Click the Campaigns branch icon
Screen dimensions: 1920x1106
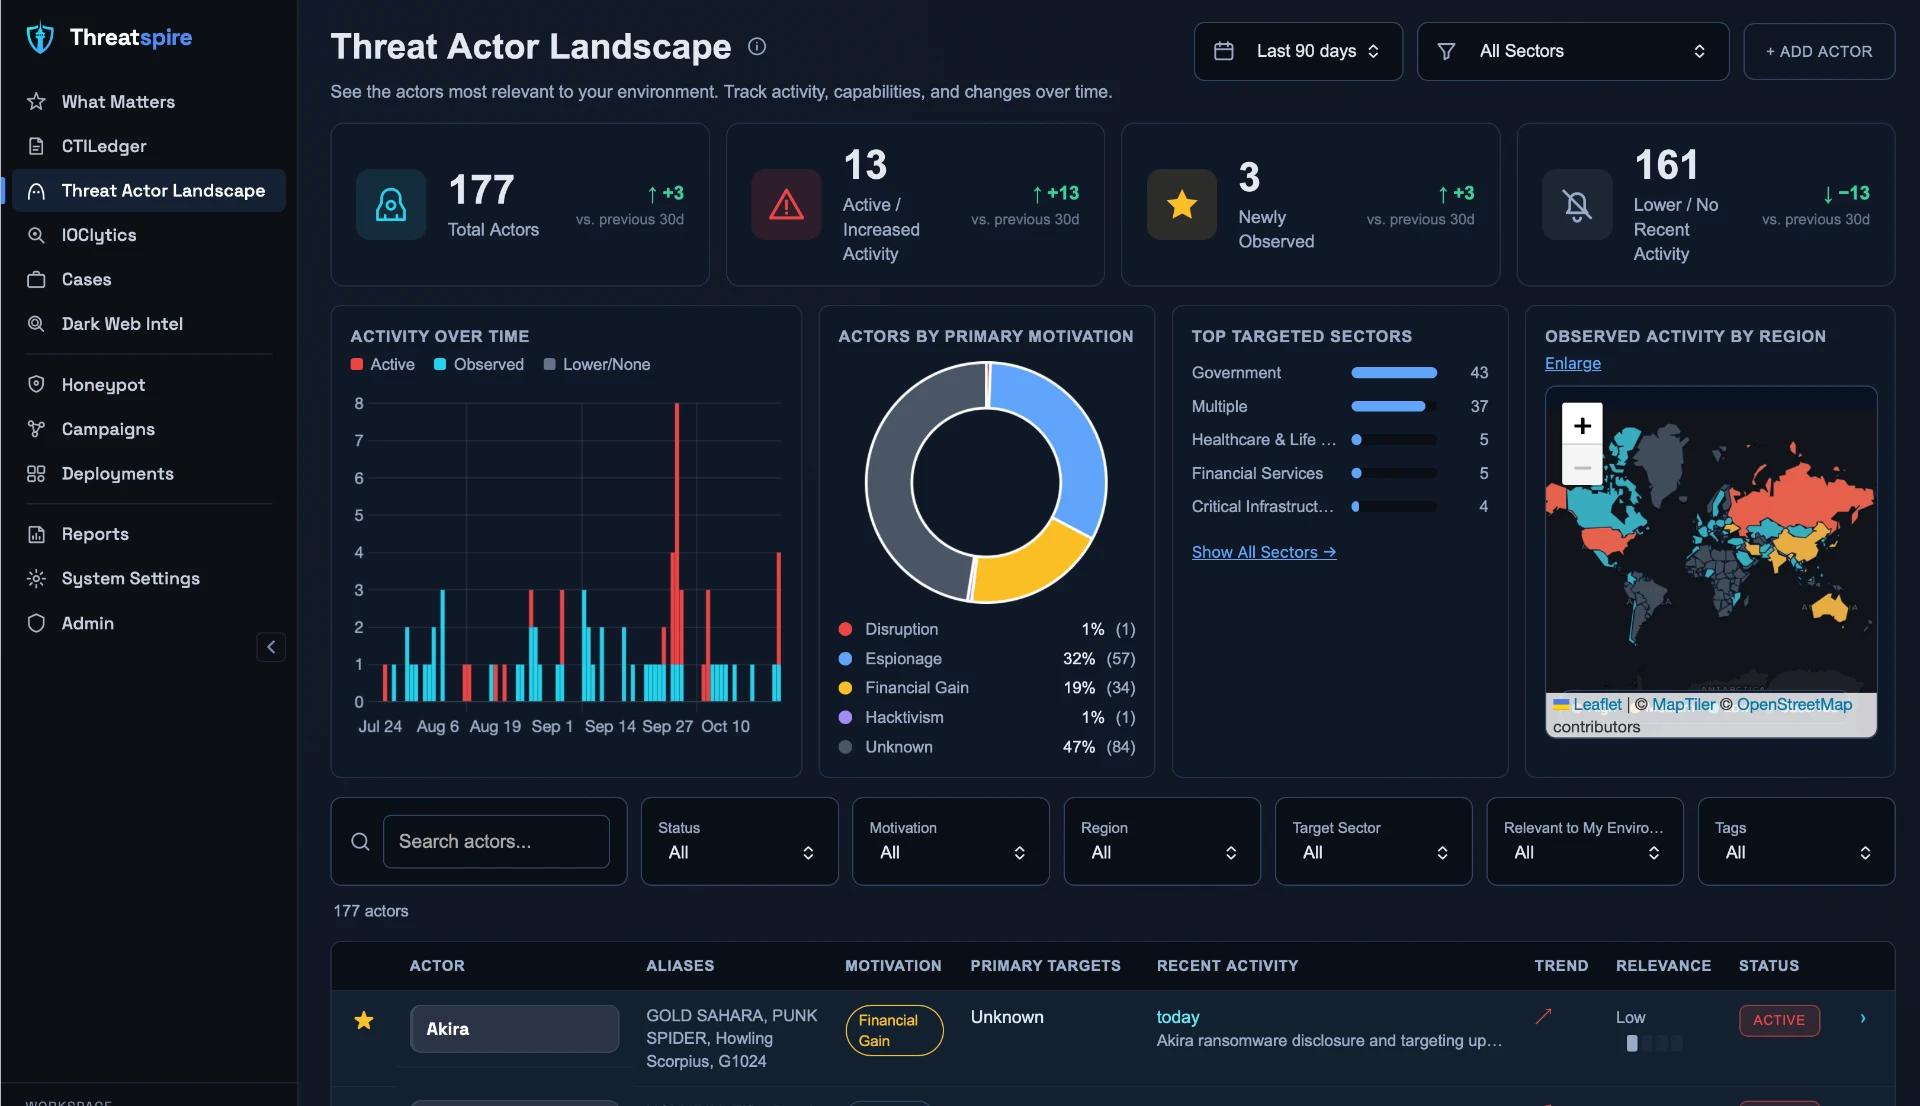(x=36, y=429)
